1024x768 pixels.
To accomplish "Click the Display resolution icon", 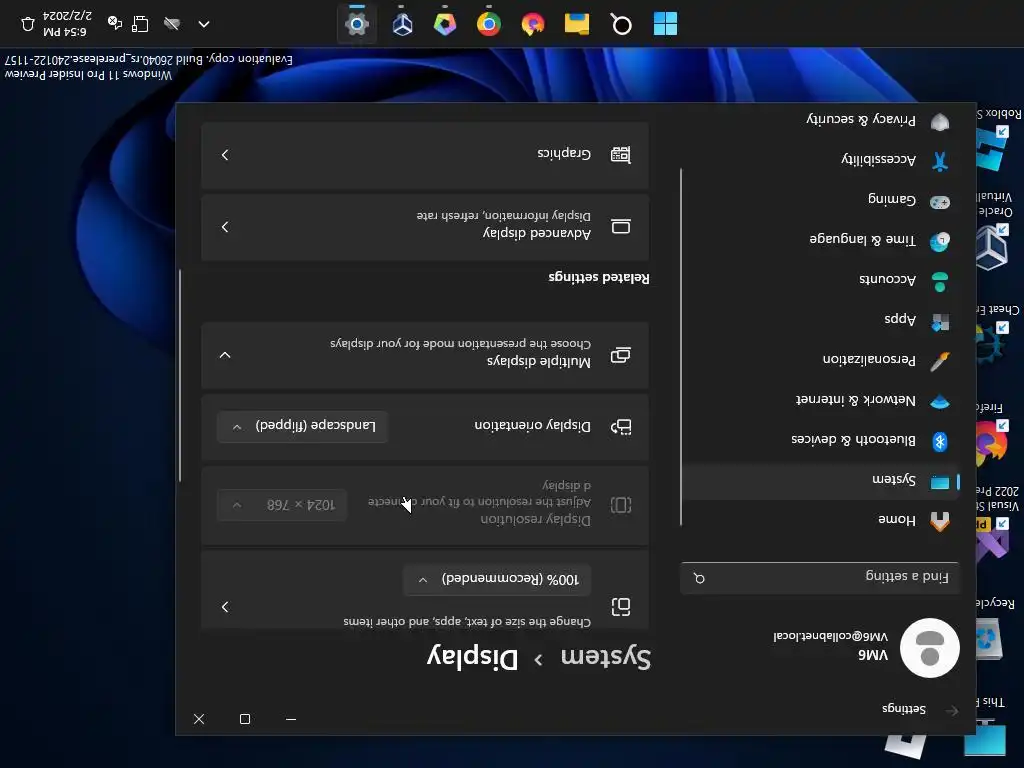I will [620, 505].
